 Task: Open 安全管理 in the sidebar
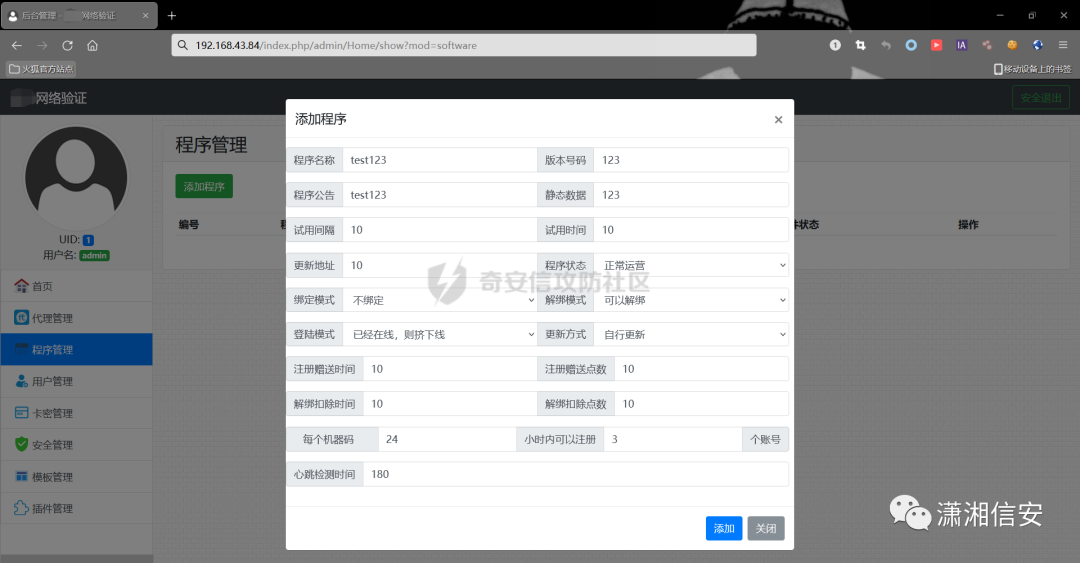[76, 444]
